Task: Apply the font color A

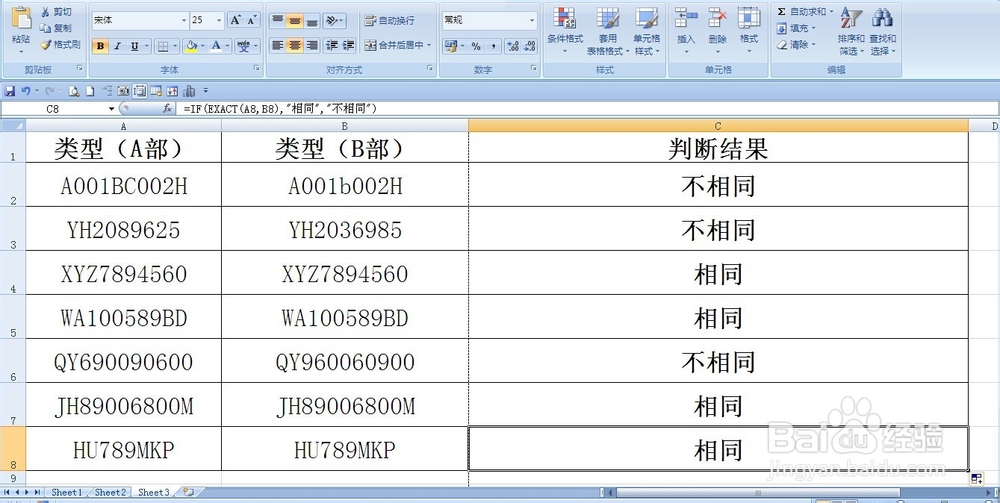Action: pos(216,46)
